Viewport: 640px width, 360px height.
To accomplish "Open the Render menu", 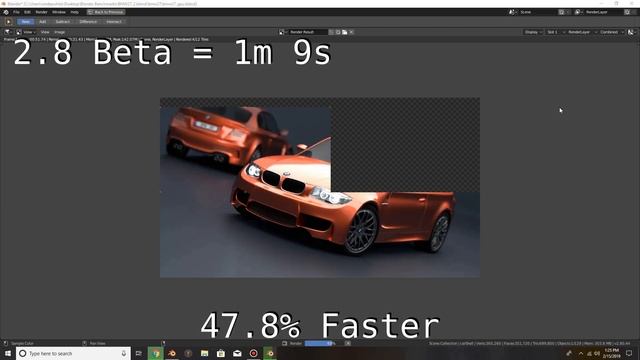I will (41, 12).
